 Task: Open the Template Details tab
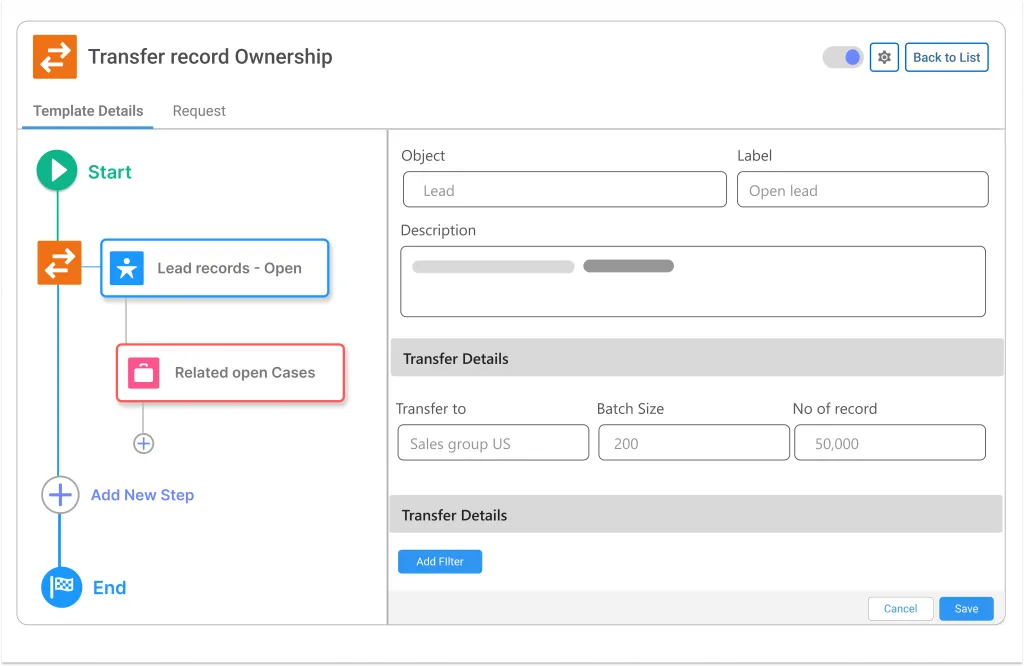tap(87, 111)
